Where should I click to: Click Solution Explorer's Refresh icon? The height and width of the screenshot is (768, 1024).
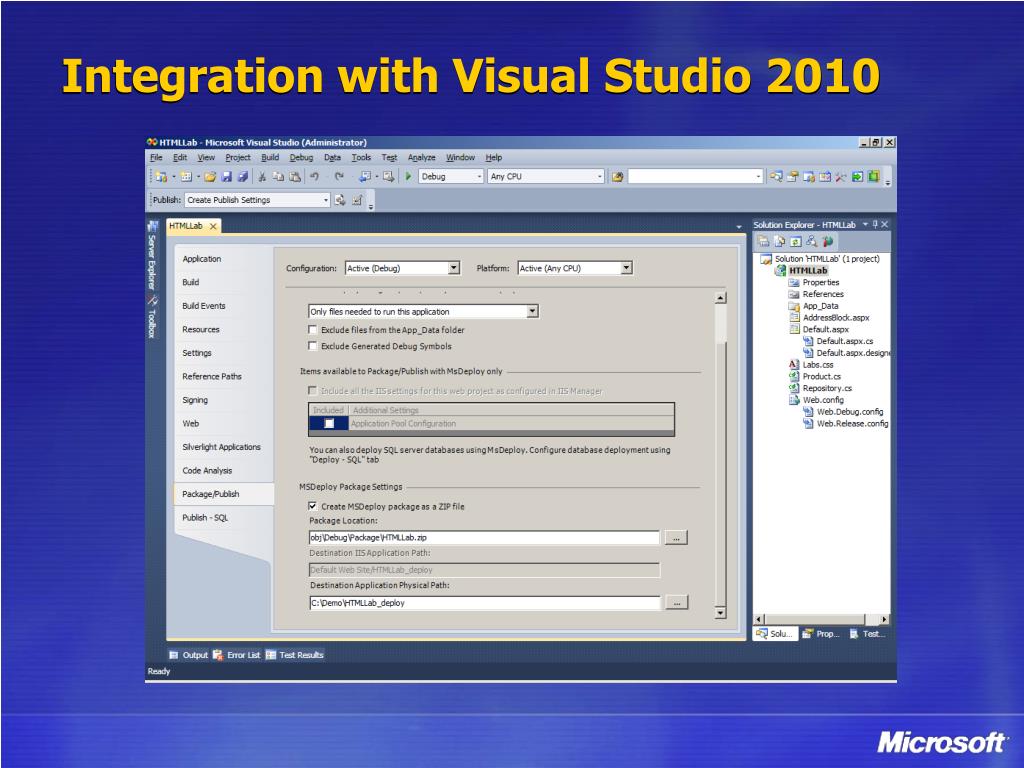pos(795,242)
